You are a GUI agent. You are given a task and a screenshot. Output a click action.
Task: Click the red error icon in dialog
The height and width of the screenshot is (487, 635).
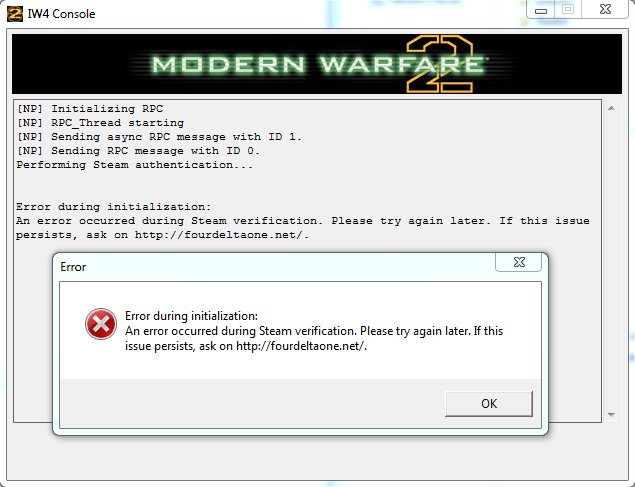101,324
